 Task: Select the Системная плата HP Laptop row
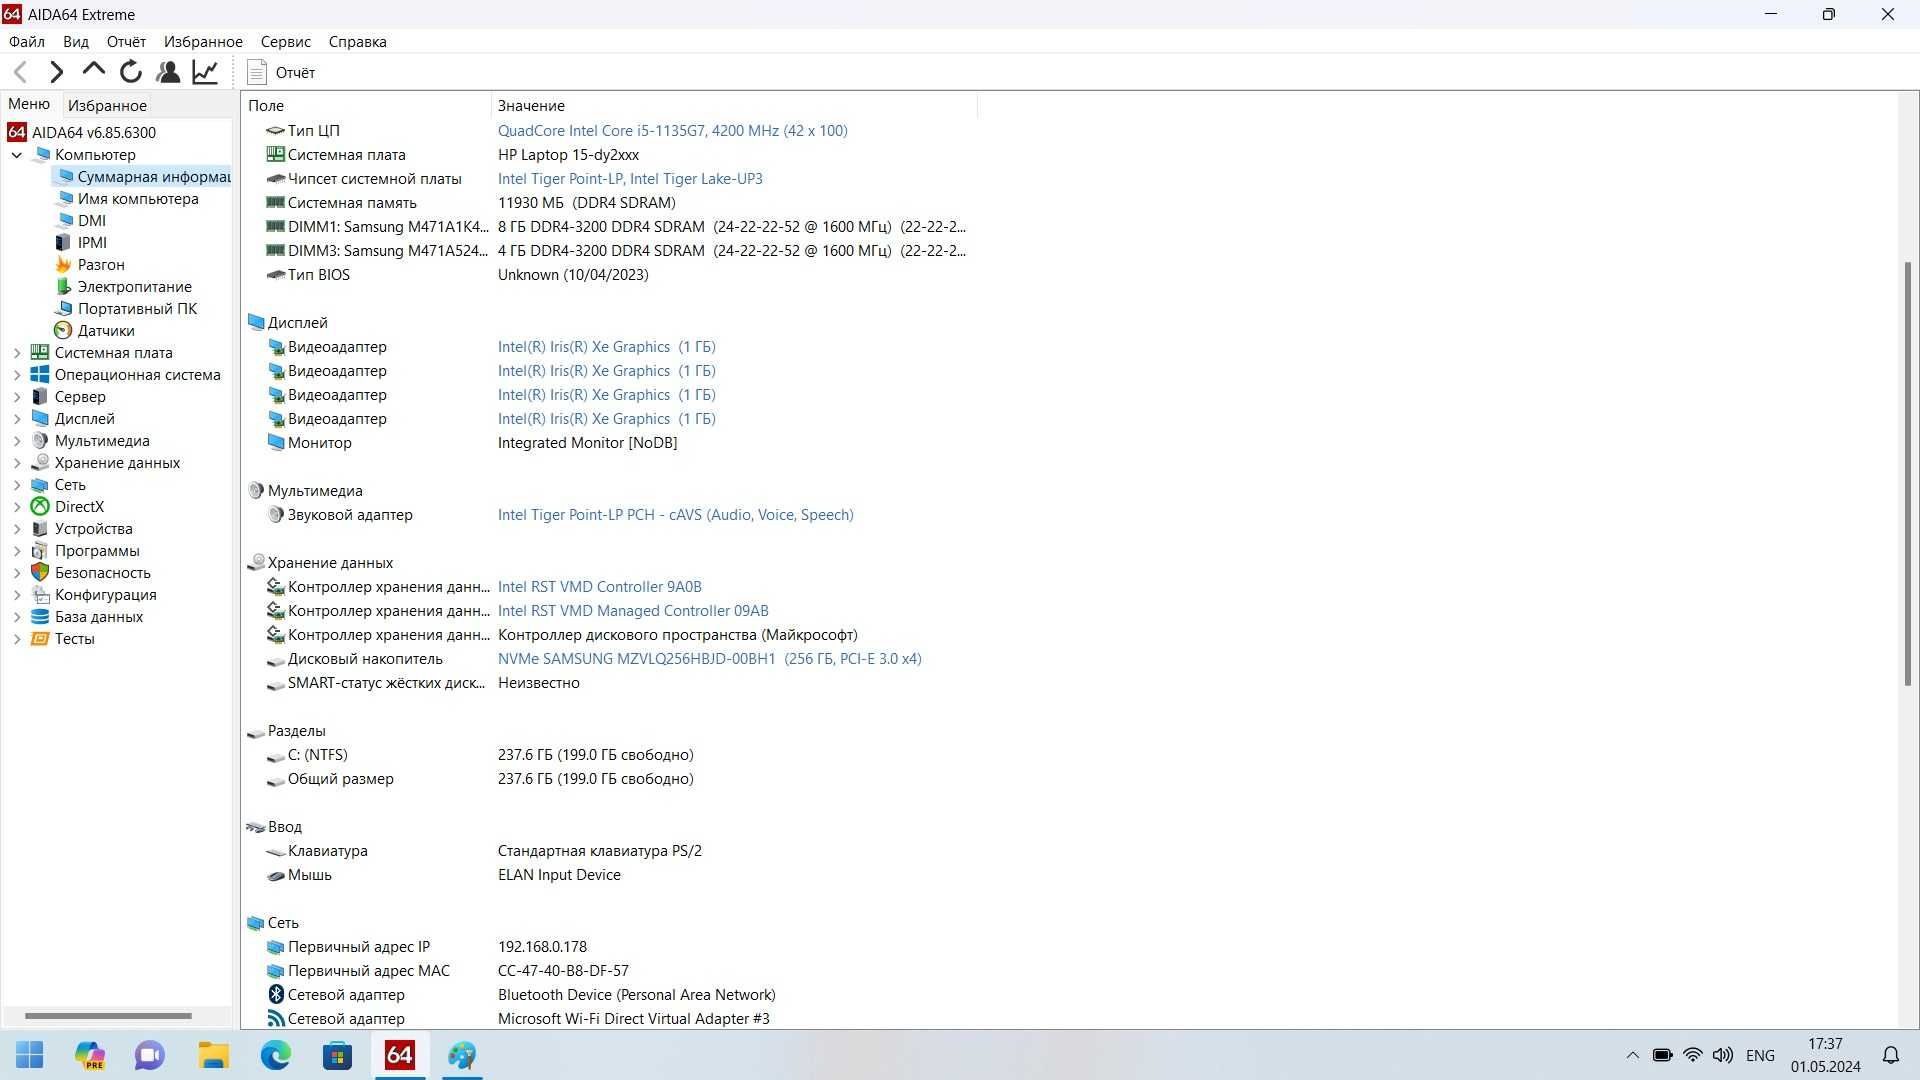pyautogui.click(x=608, y=155)
